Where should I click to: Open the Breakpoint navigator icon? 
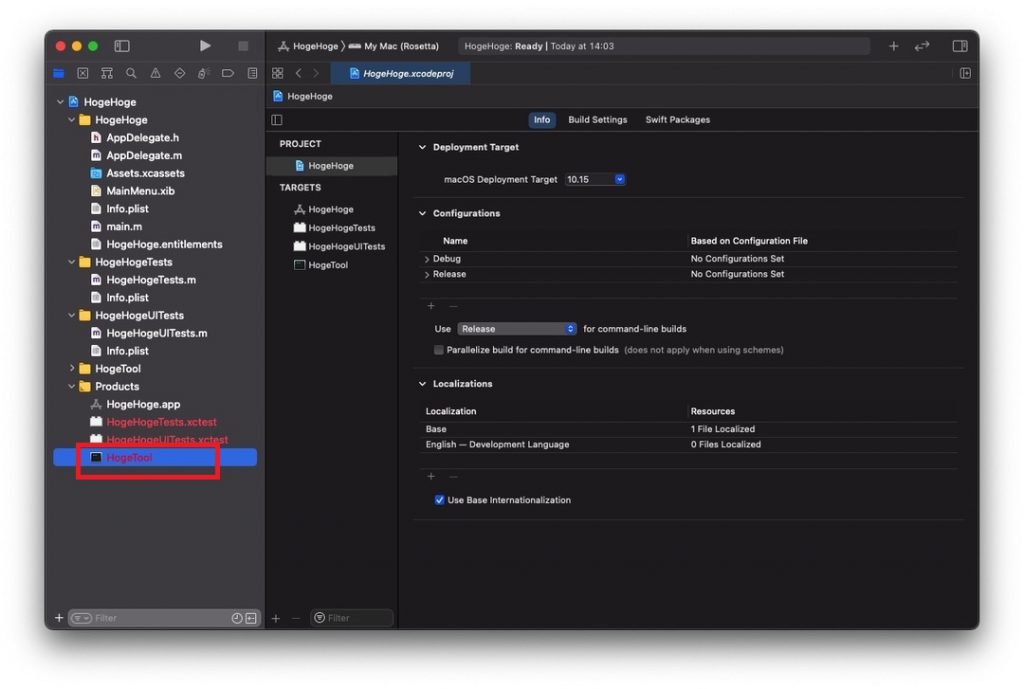pyautogui.click(x=228, y=73)
